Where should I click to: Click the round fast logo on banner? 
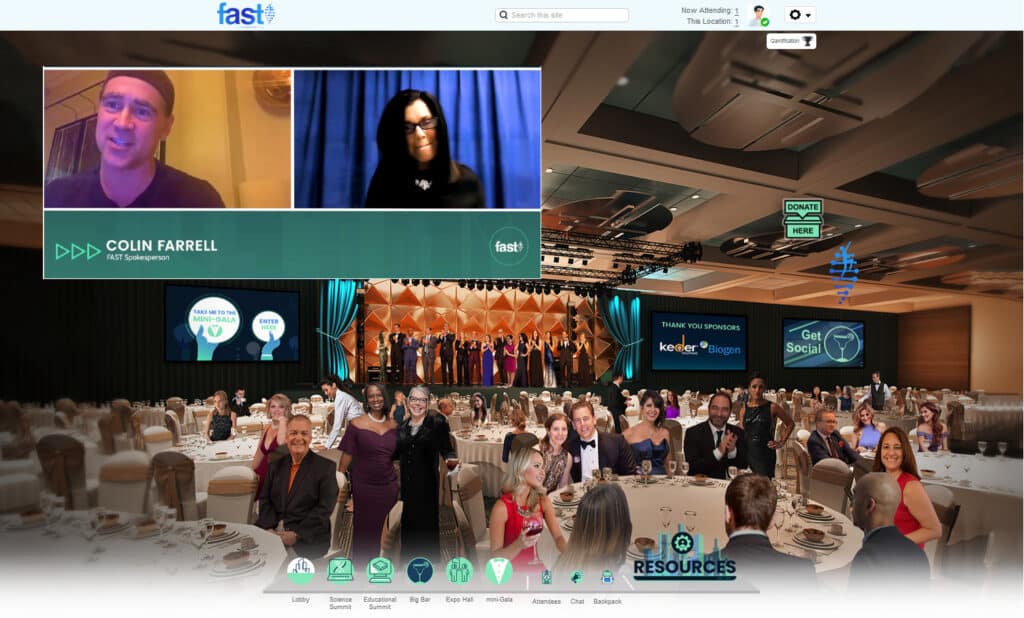(509, 246)
